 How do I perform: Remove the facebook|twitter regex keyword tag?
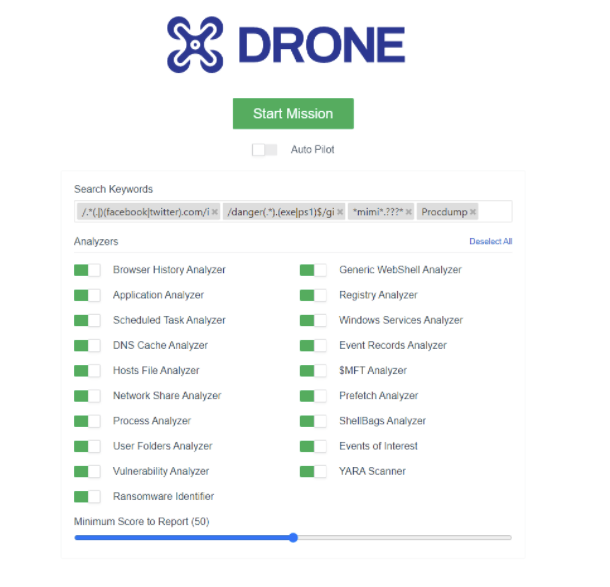coord(215,212)
